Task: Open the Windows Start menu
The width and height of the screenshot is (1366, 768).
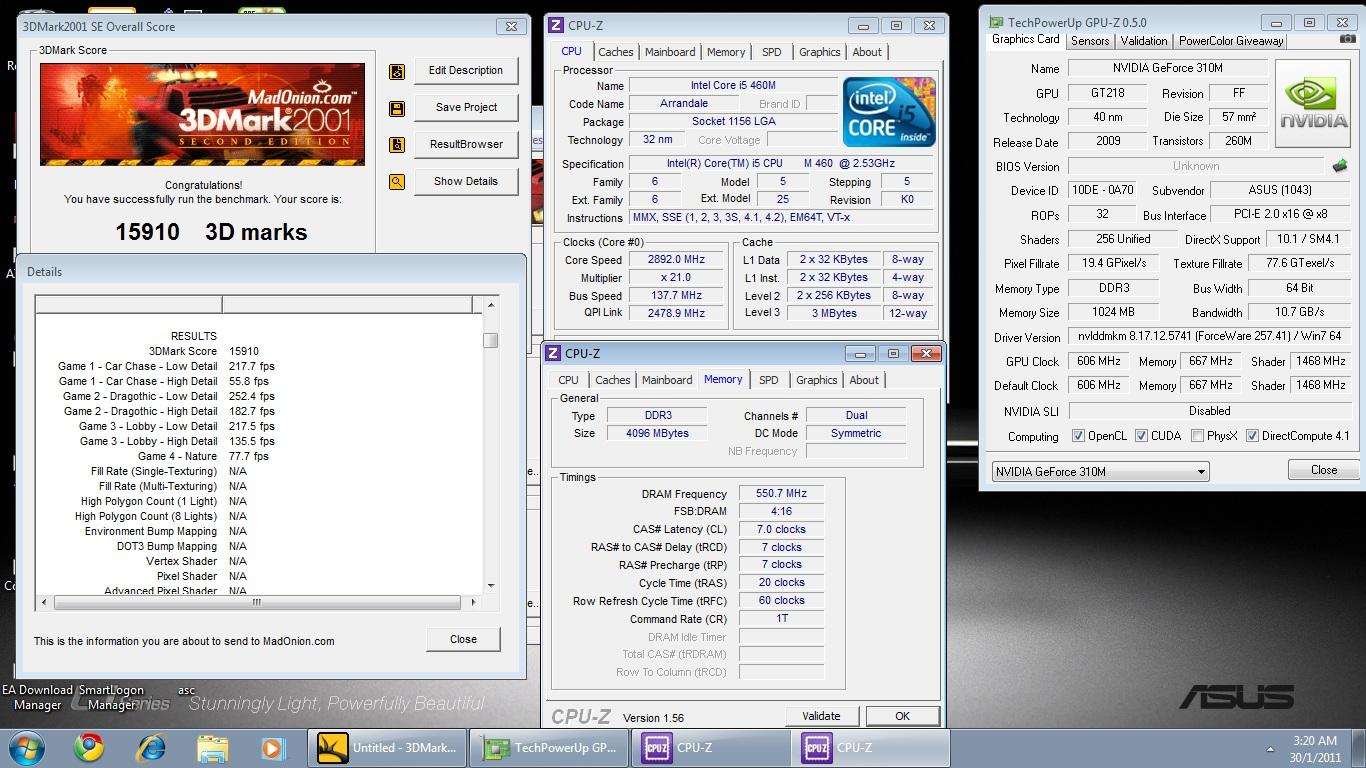Action: pyautogui.click(x=27, y=748)
